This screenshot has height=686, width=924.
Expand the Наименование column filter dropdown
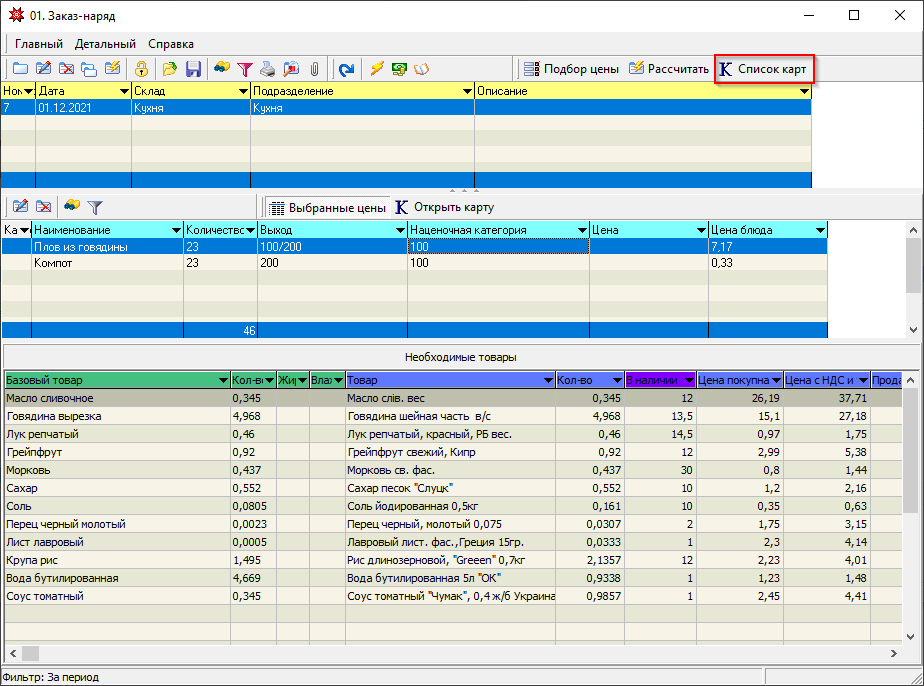[x=176, y=230]
